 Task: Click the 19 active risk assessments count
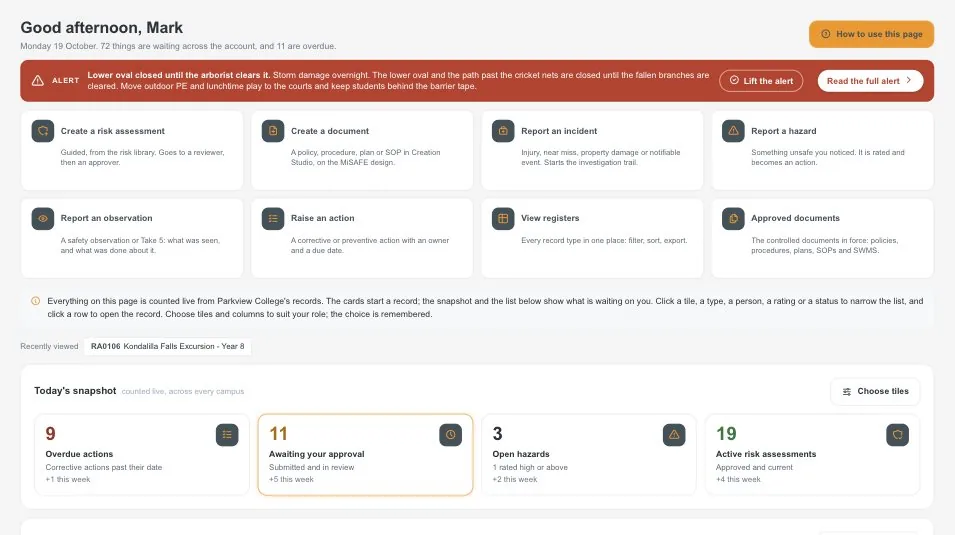[726, 434]
